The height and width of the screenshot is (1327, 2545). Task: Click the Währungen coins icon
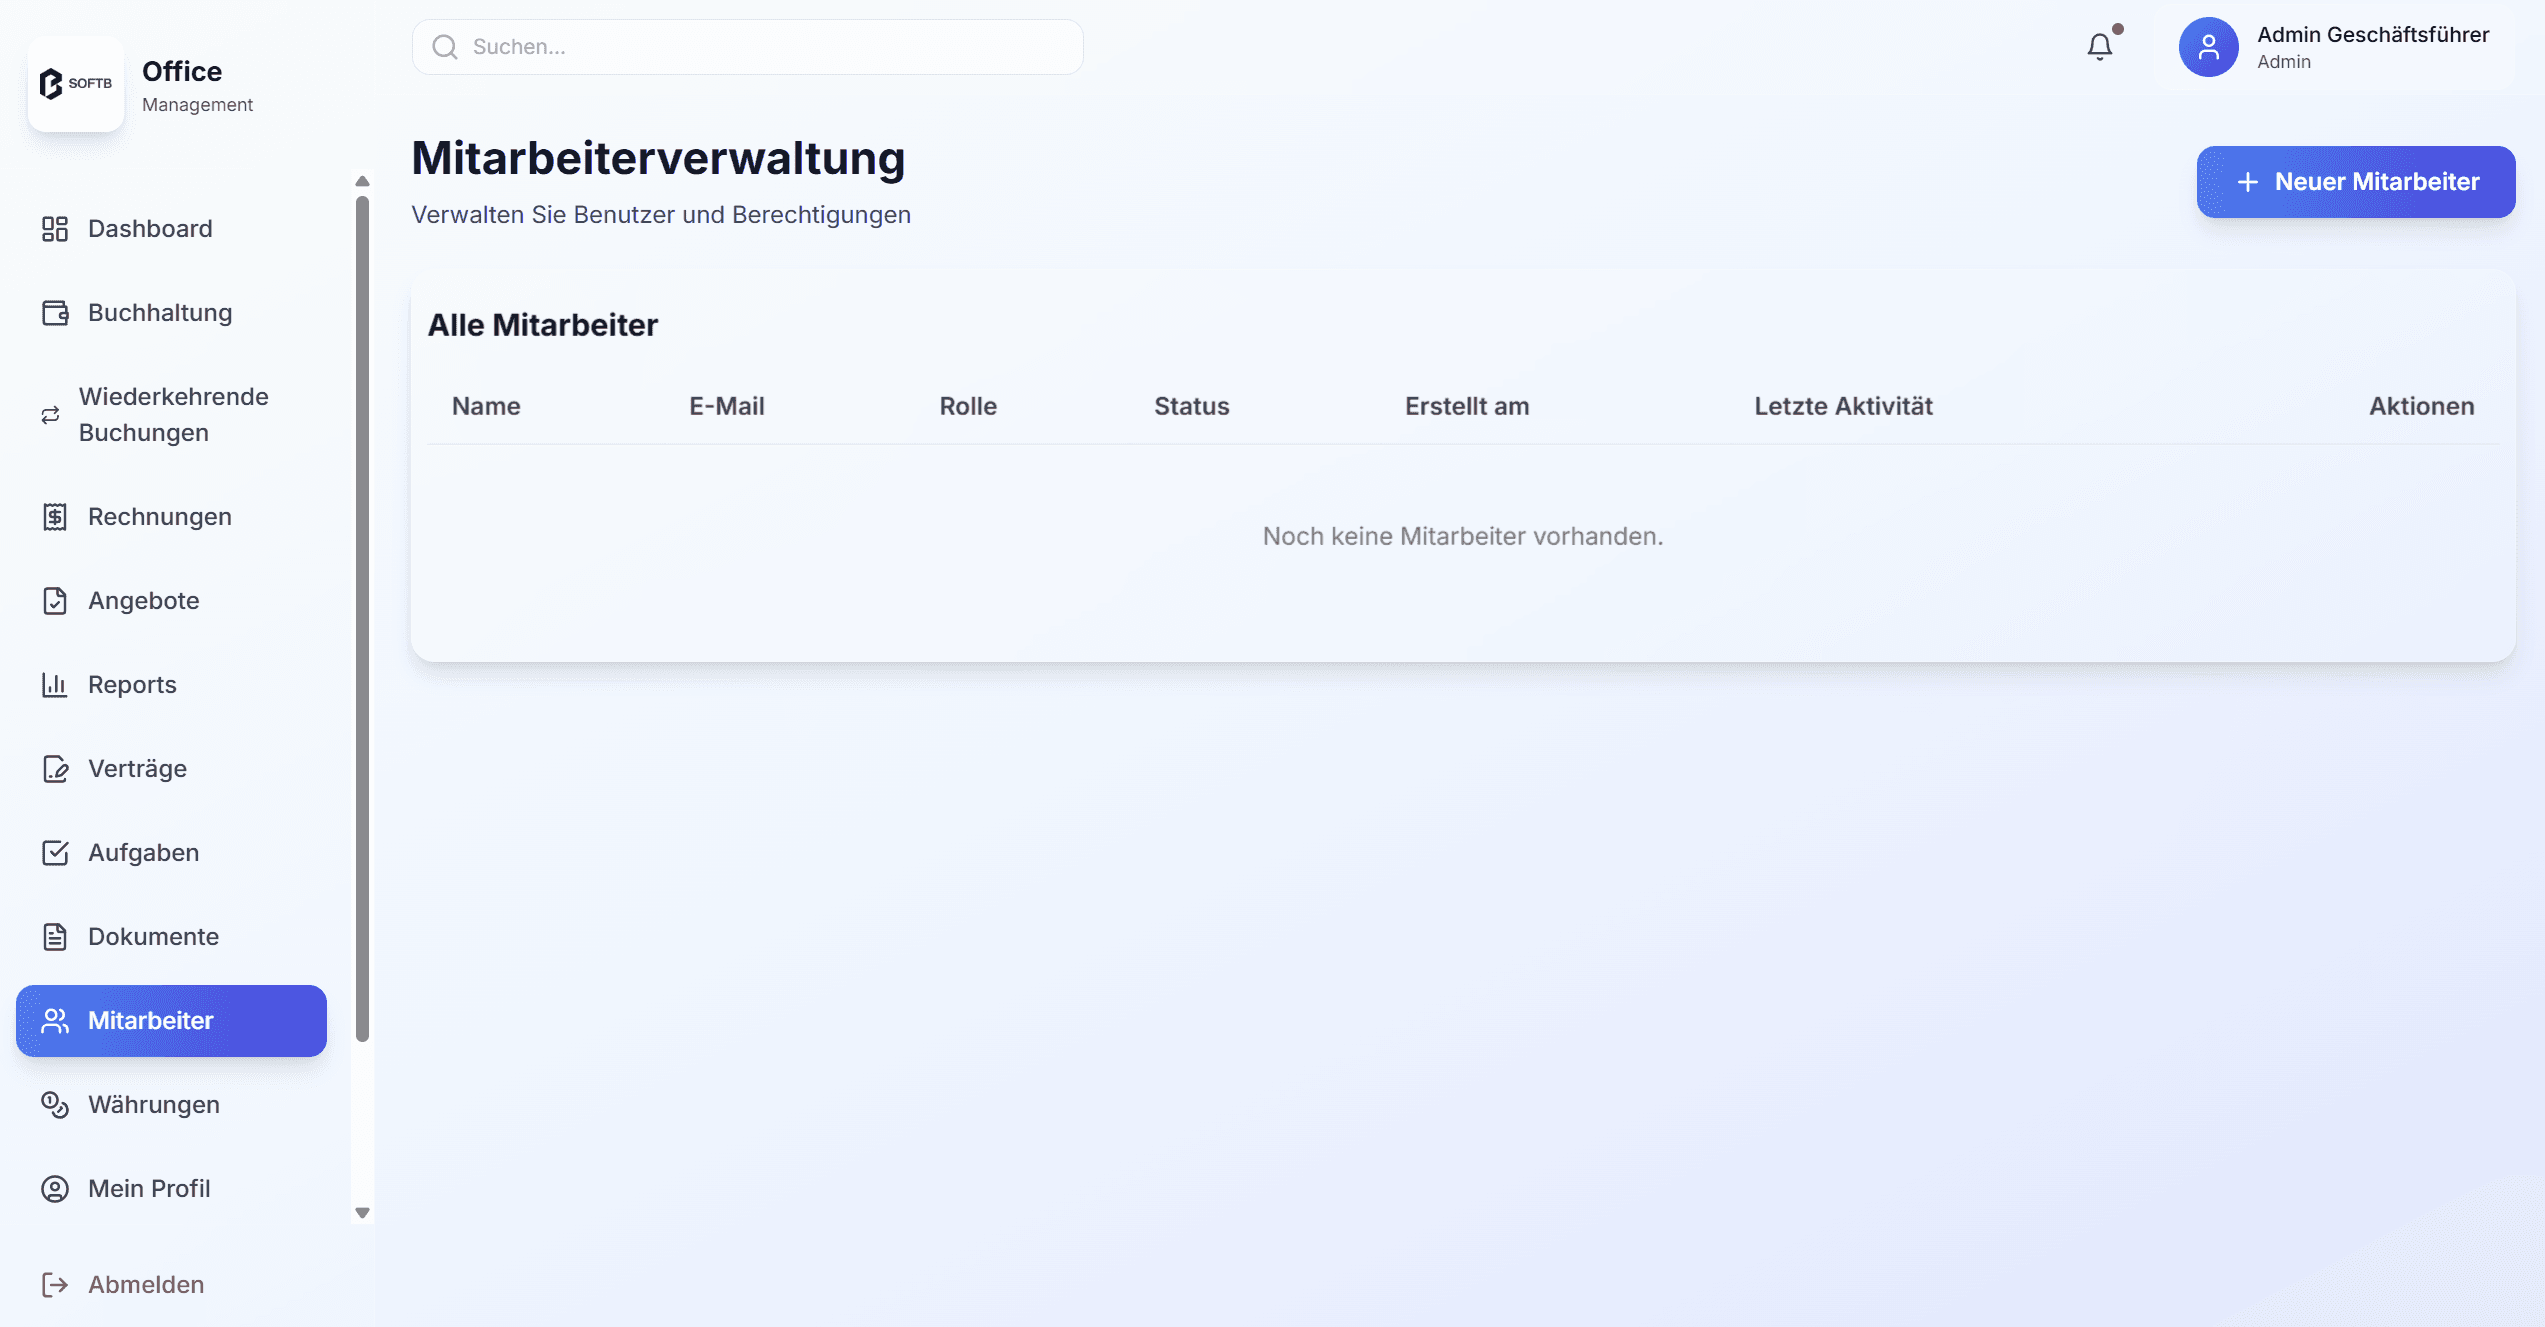(x=55, y=1105)
